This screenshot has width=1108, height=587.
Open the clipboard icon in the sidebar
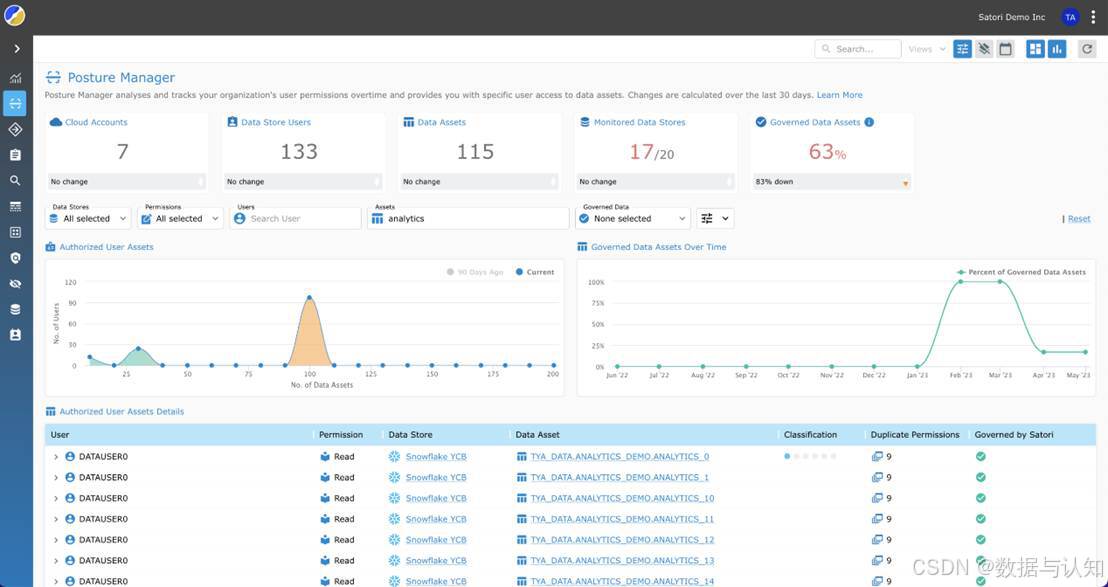click(16, 155)
